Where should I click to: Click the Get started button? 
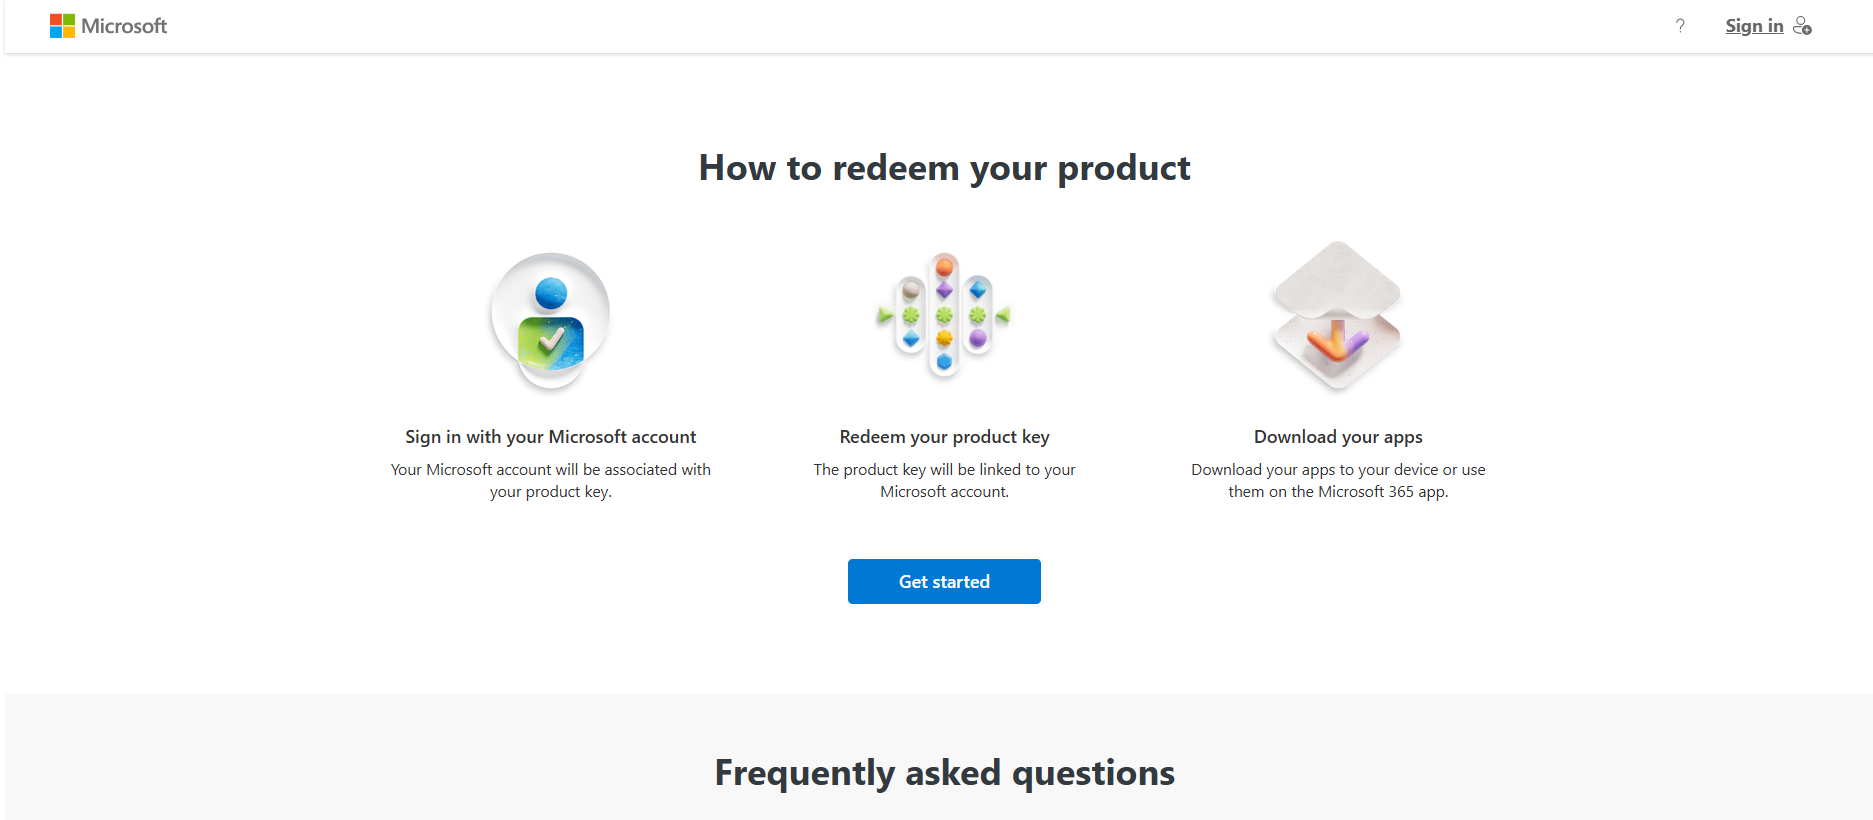coord(944,581)
